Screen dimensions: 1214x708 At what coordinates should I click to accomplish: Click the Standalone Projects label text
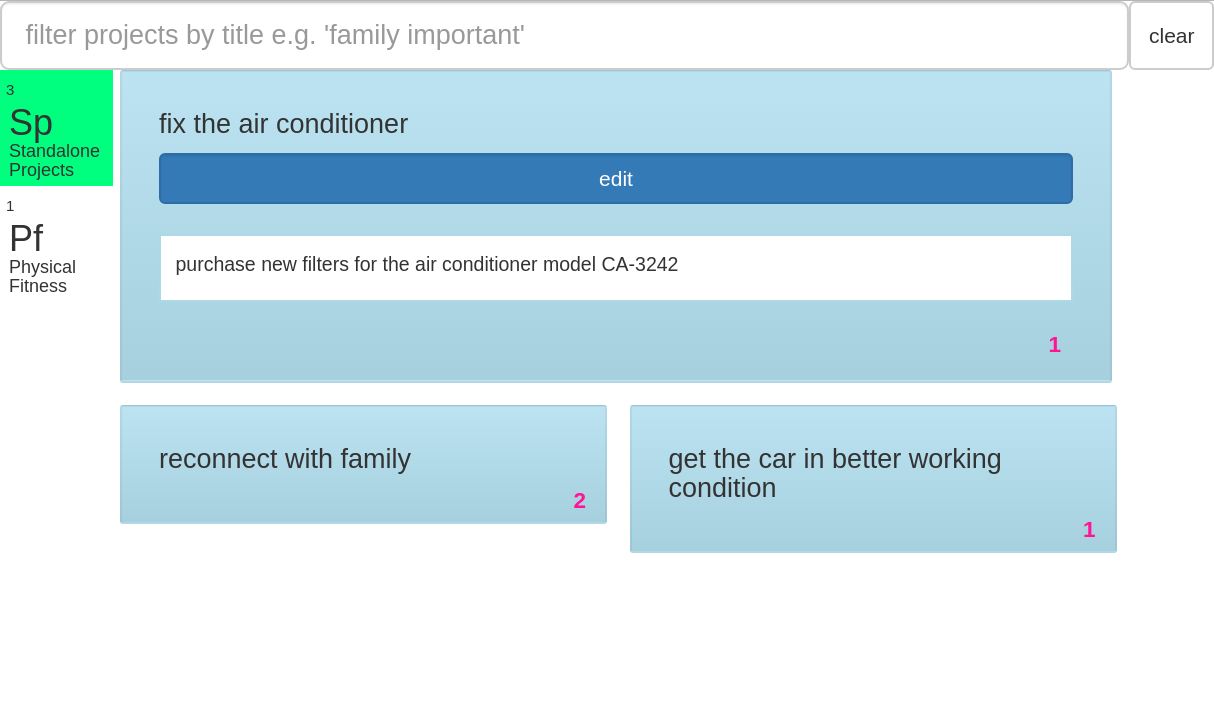coord(54,161)
